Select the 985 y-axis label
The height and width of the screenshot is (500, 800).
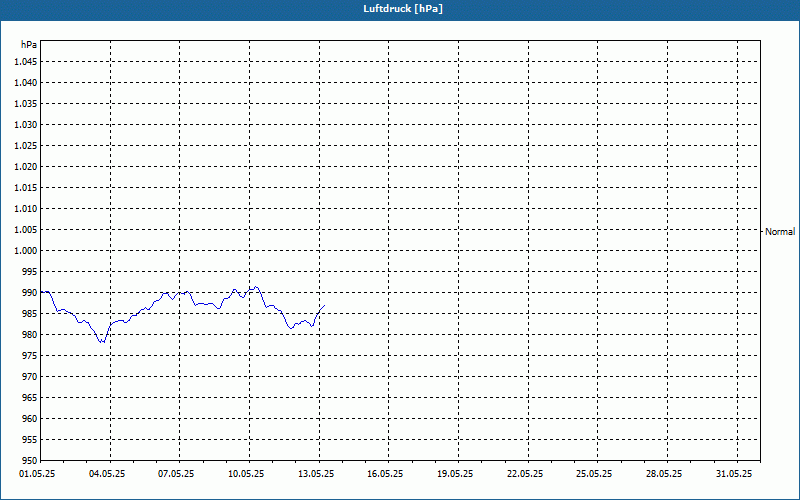[x=30, y=313]
